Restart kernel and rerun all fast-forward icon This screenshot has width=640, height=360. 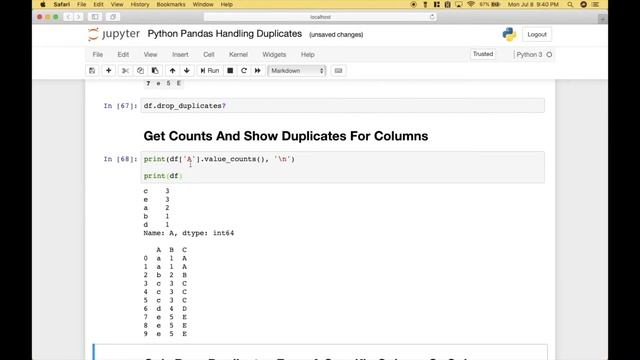click(x=258, y=71)
